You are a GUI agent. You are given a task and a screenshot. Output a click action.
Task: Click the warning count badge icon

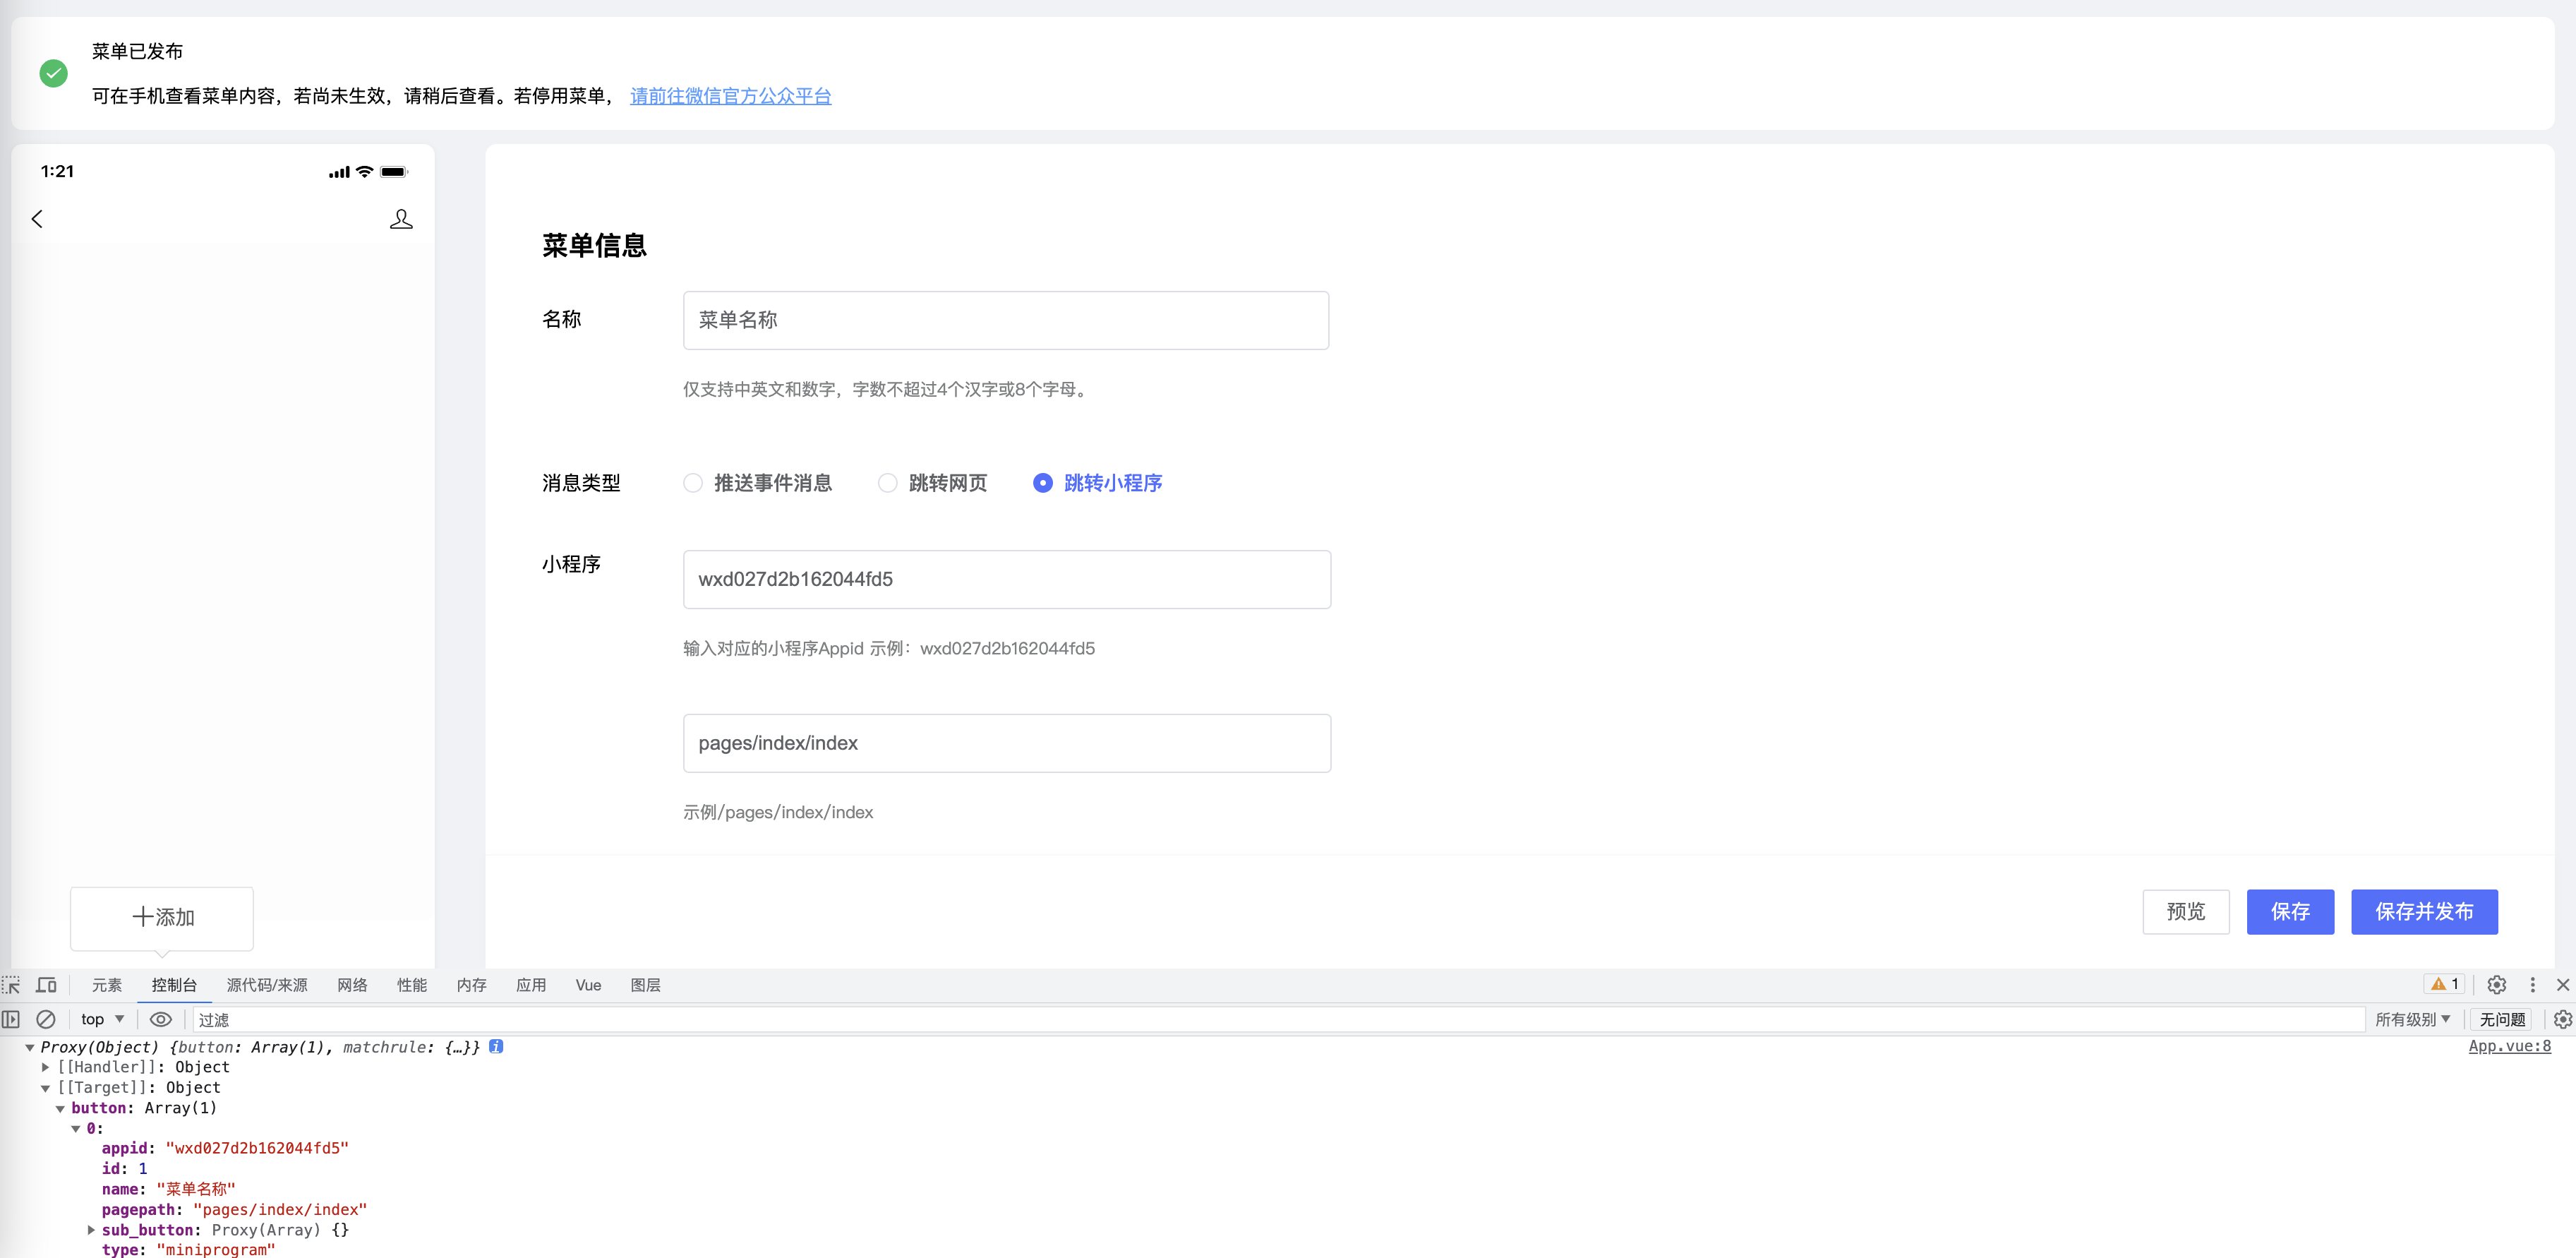click(x=2444, y=985)
